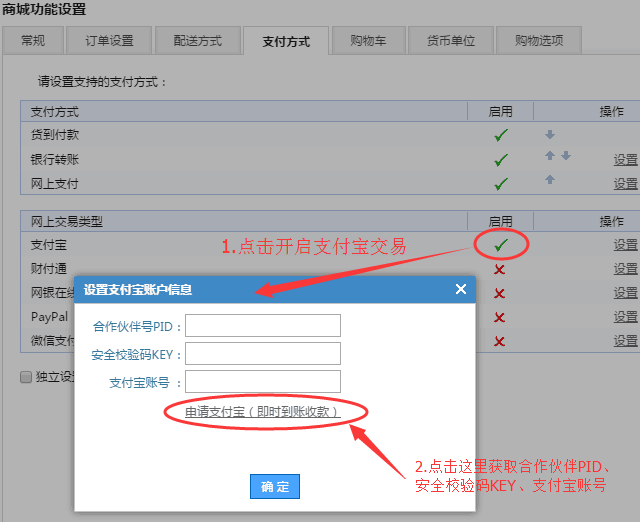Open 设置 for 财付通
640x522 pixels.
tap(625, 269)
